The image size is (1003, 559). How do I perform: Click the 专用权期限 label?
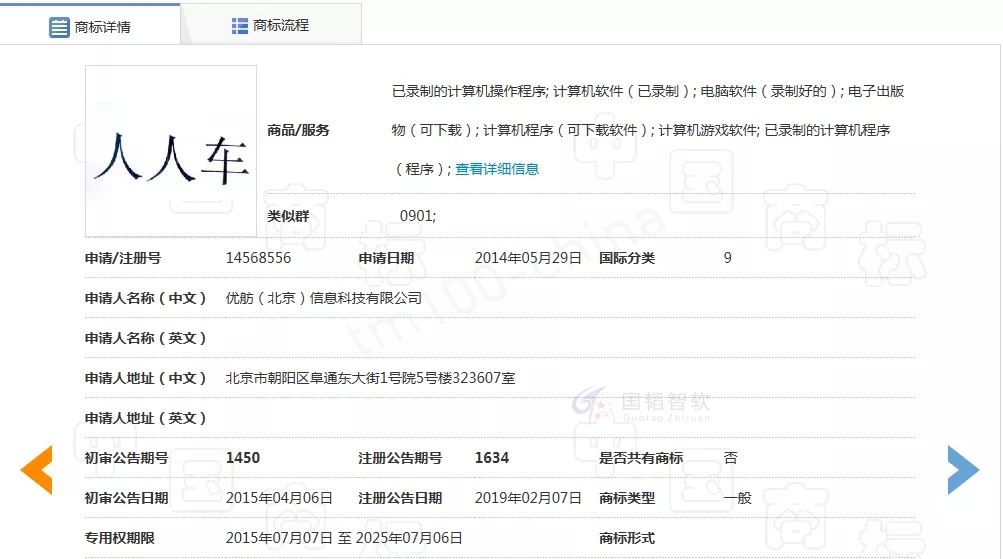[120, 539]
